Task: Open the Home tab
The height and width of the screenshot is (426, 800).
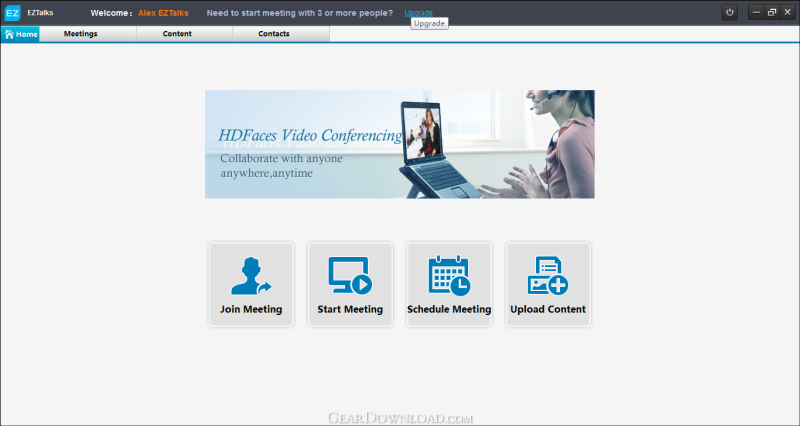Action: click(20, 34)
